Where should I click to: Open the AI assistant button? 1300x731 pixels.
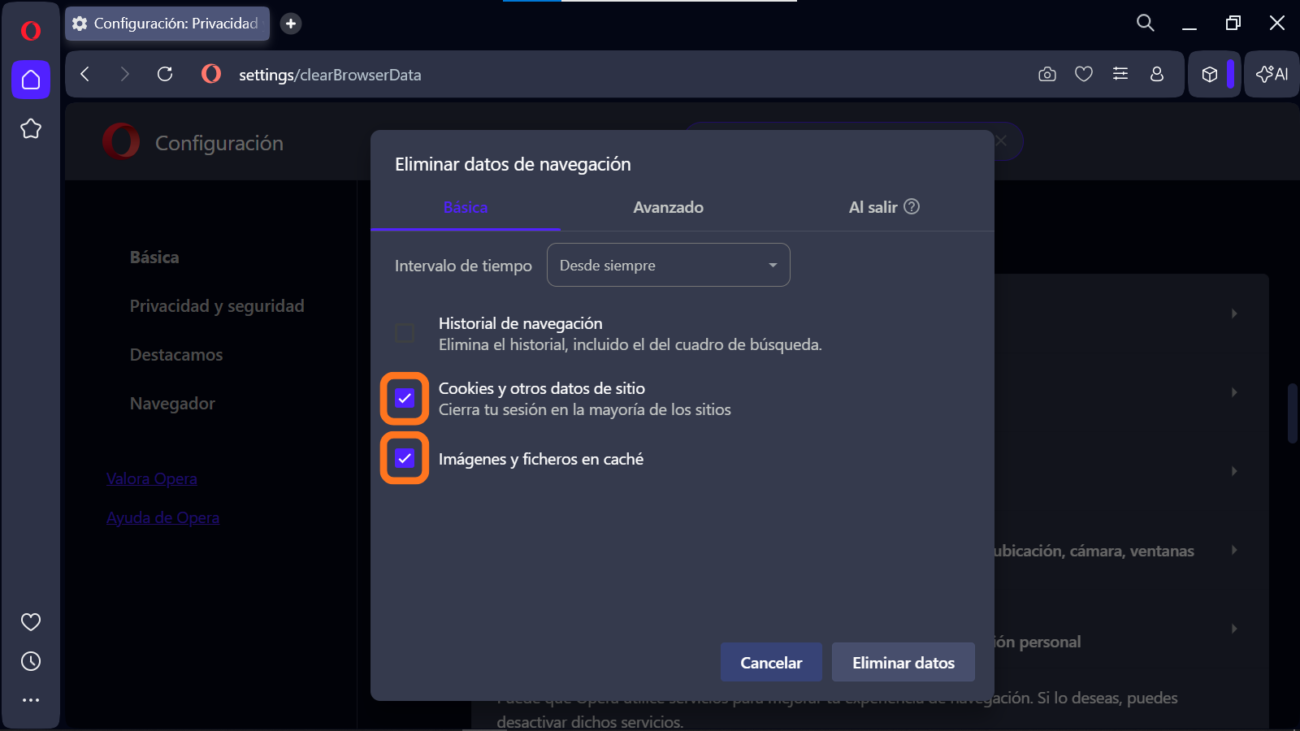tap(1272, 75)
